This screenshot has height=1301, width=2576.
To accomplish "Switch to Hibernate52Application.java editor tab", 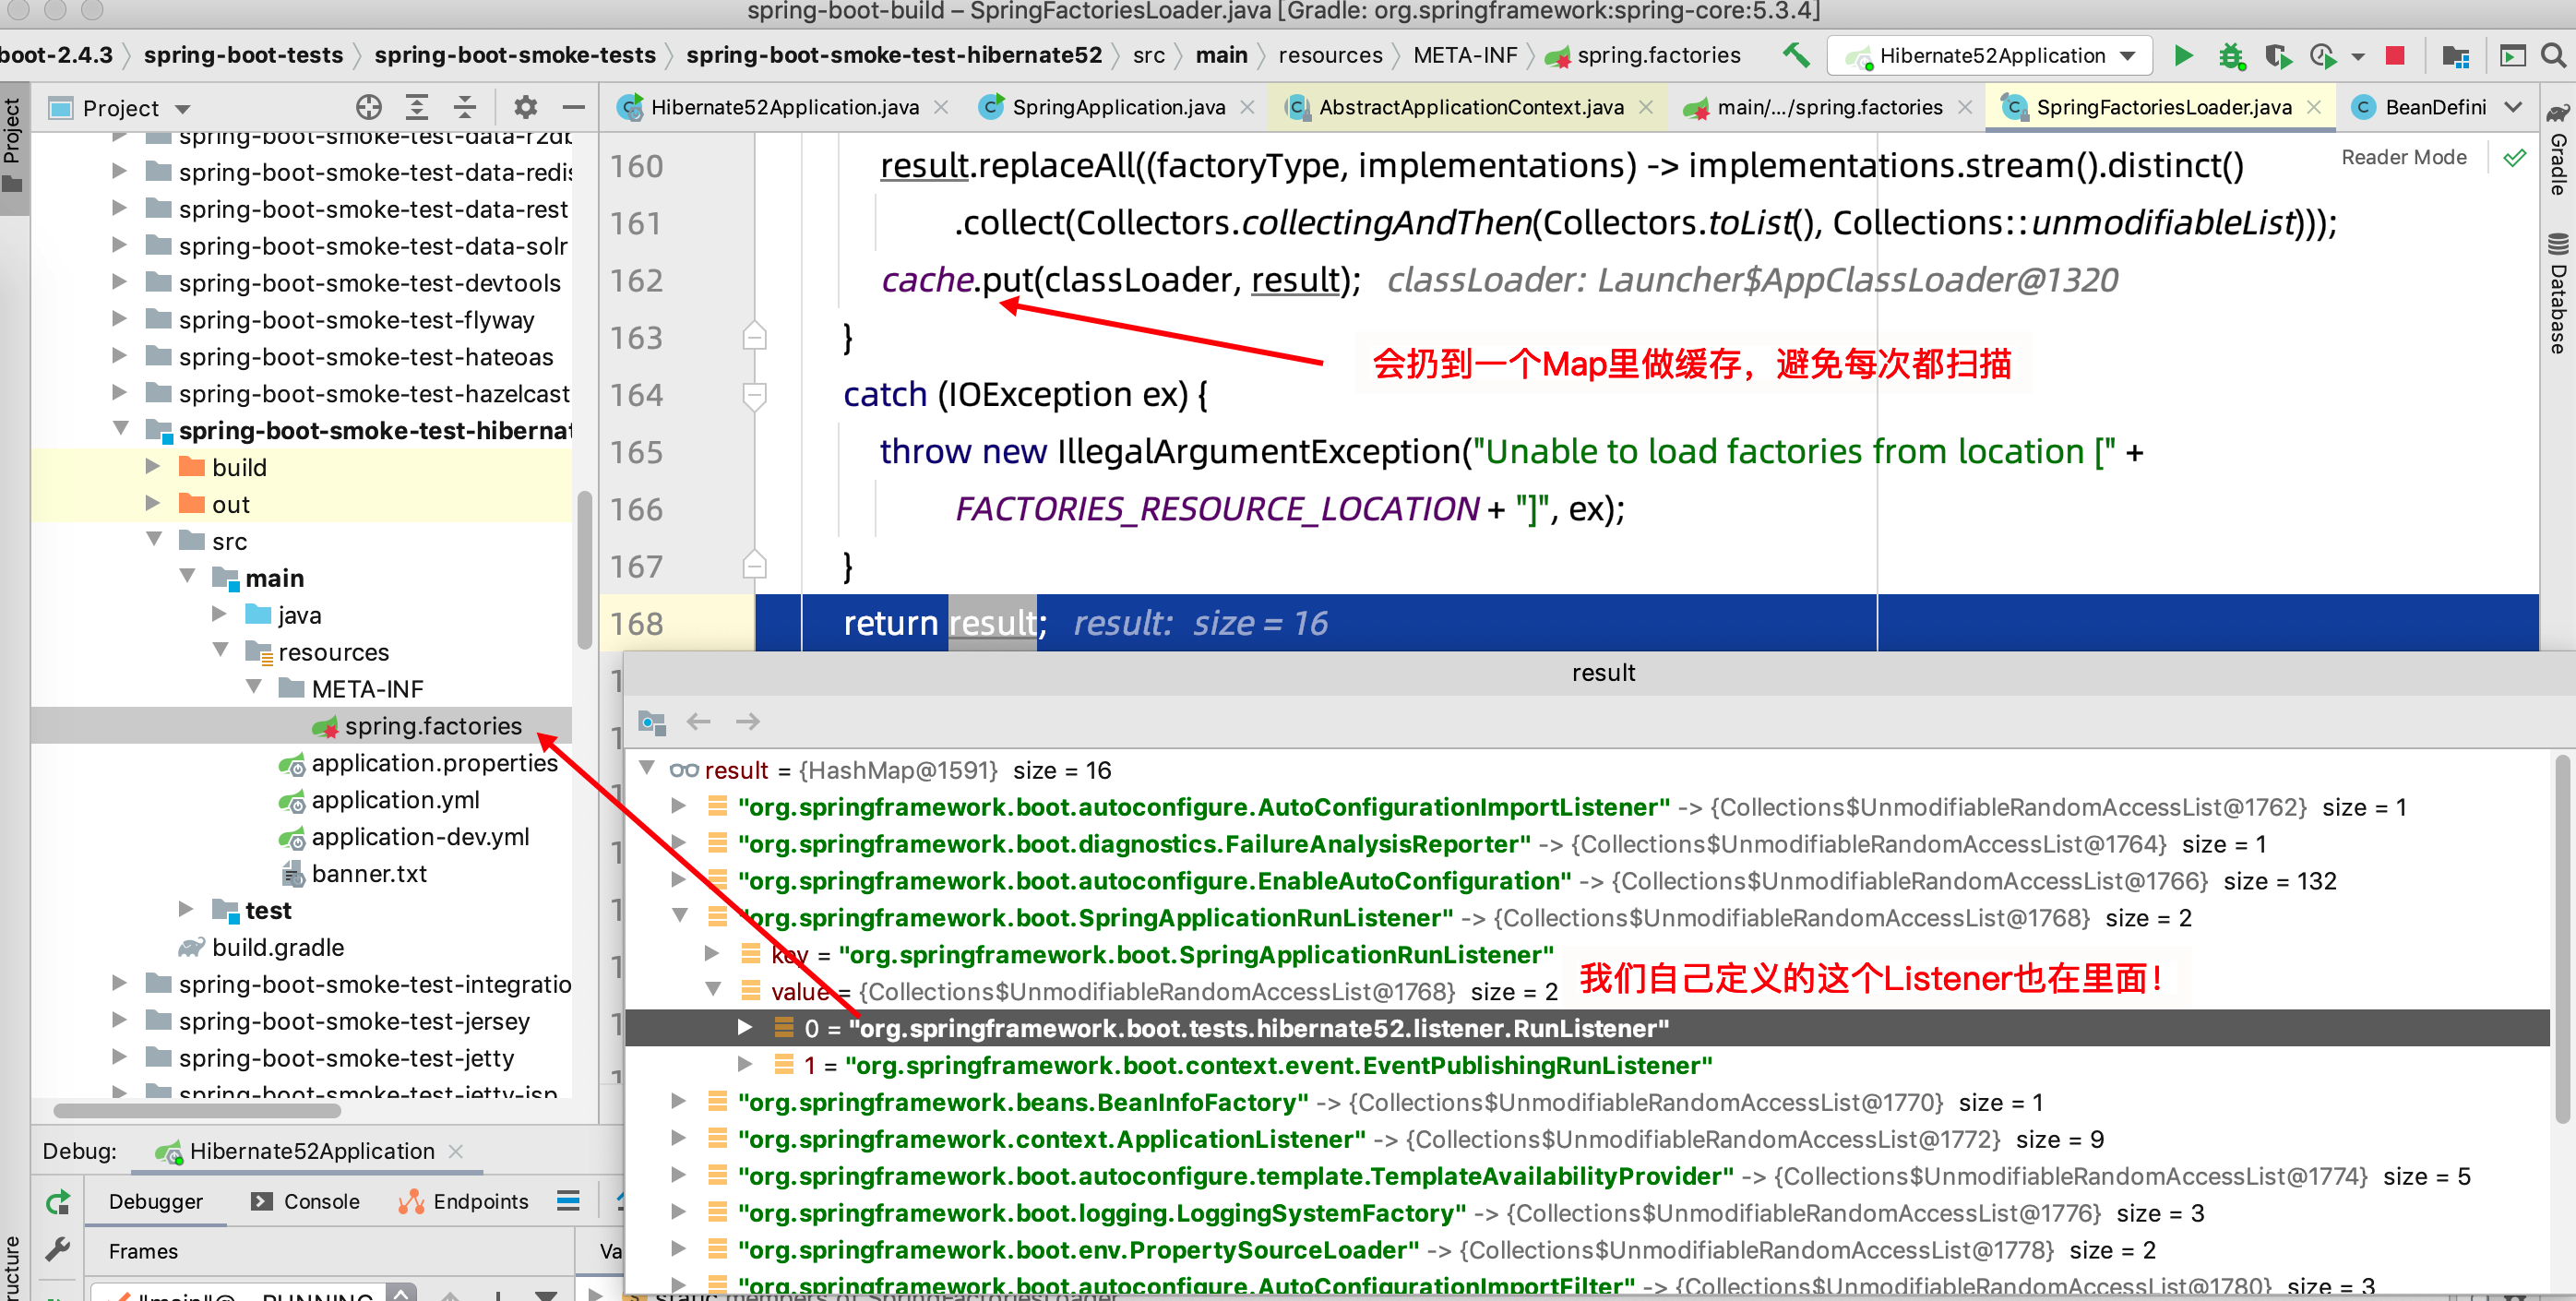I will click(x=783, y=107).
